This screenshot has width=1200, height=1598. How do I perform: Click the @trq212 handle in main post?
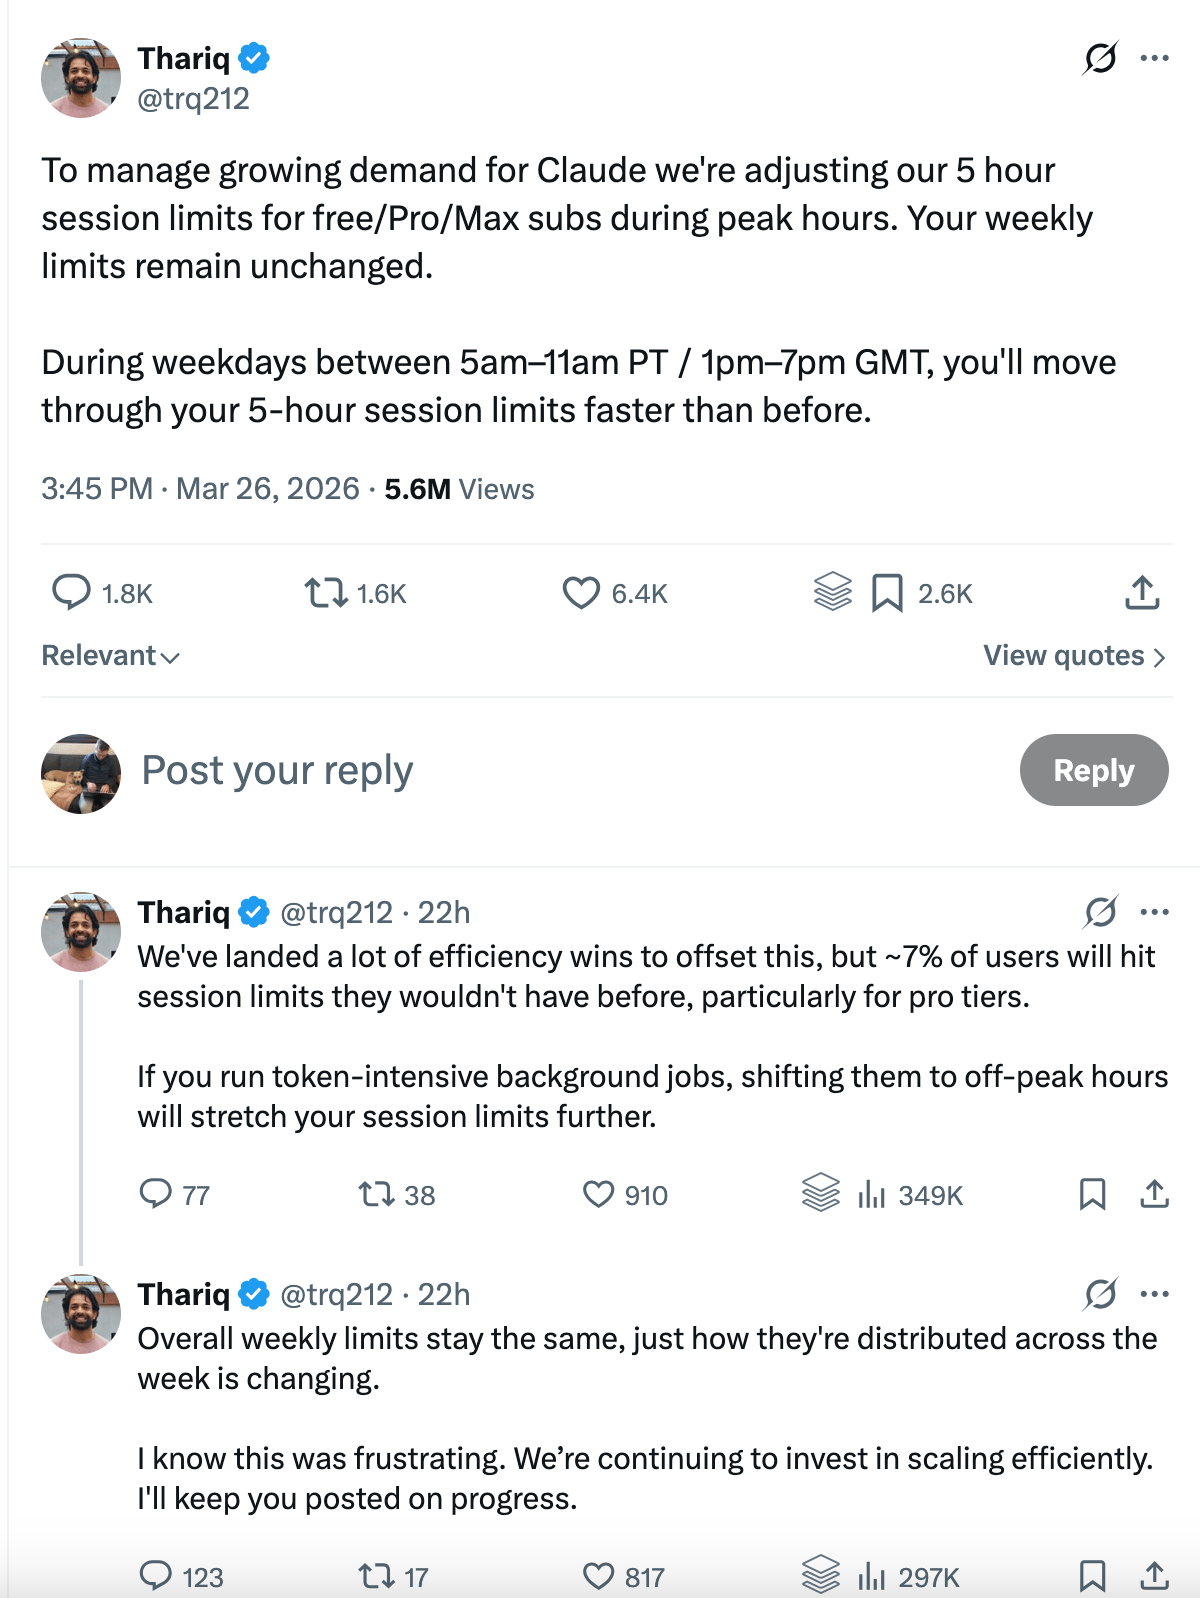click(x=193, y=99)
